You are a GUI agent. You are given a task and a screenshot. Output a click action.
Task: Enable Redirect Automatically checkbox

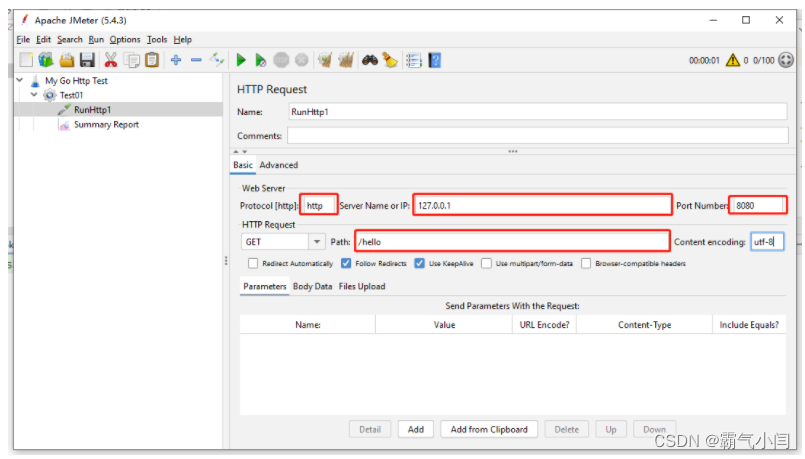(x=253, y=263)
